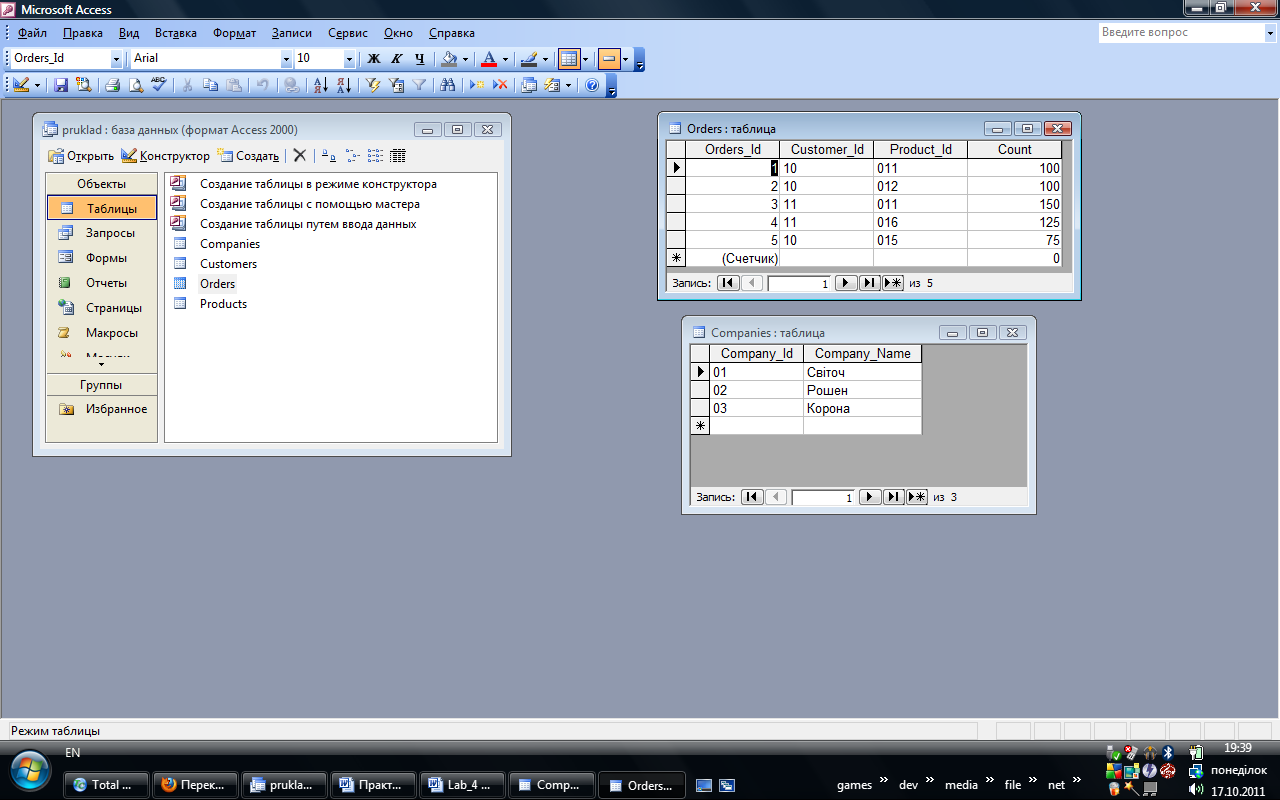The image size is (1280, 800).
Task: Click Создать in the pruklad window
Action: (x=248, y=156)
